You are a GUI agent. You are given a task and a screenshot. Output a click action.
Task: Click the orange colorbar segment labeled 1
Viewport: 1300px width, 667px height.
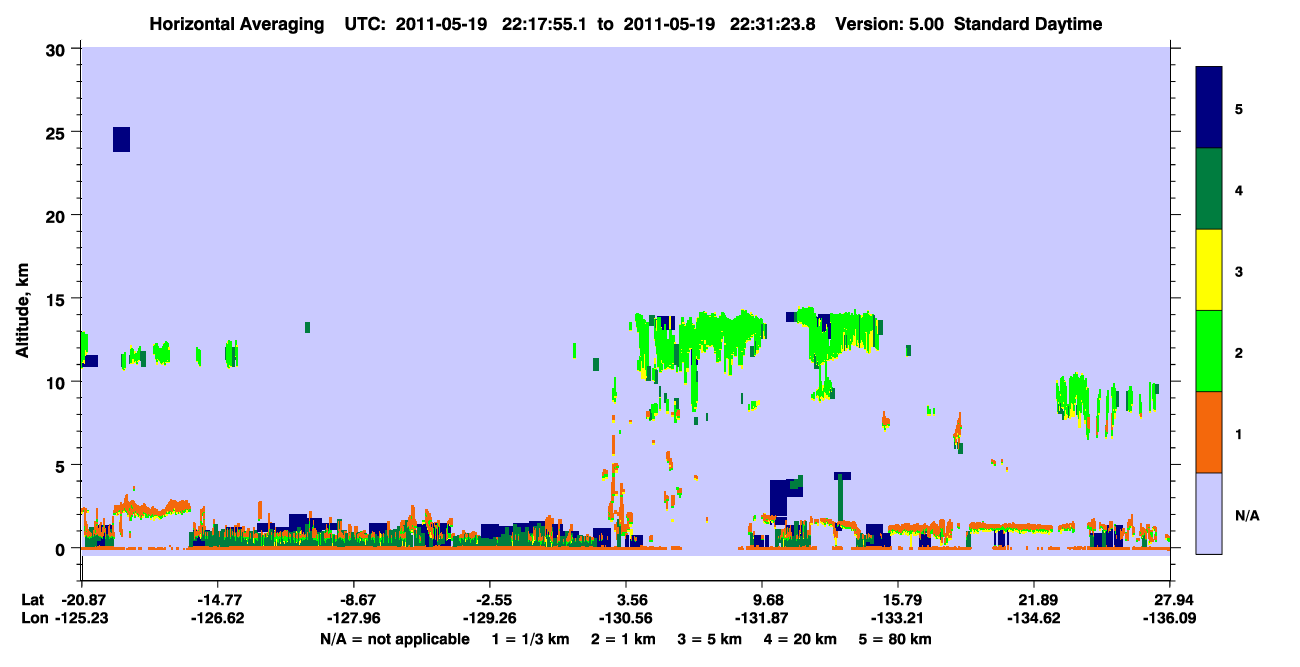[x=1209, y=432]
